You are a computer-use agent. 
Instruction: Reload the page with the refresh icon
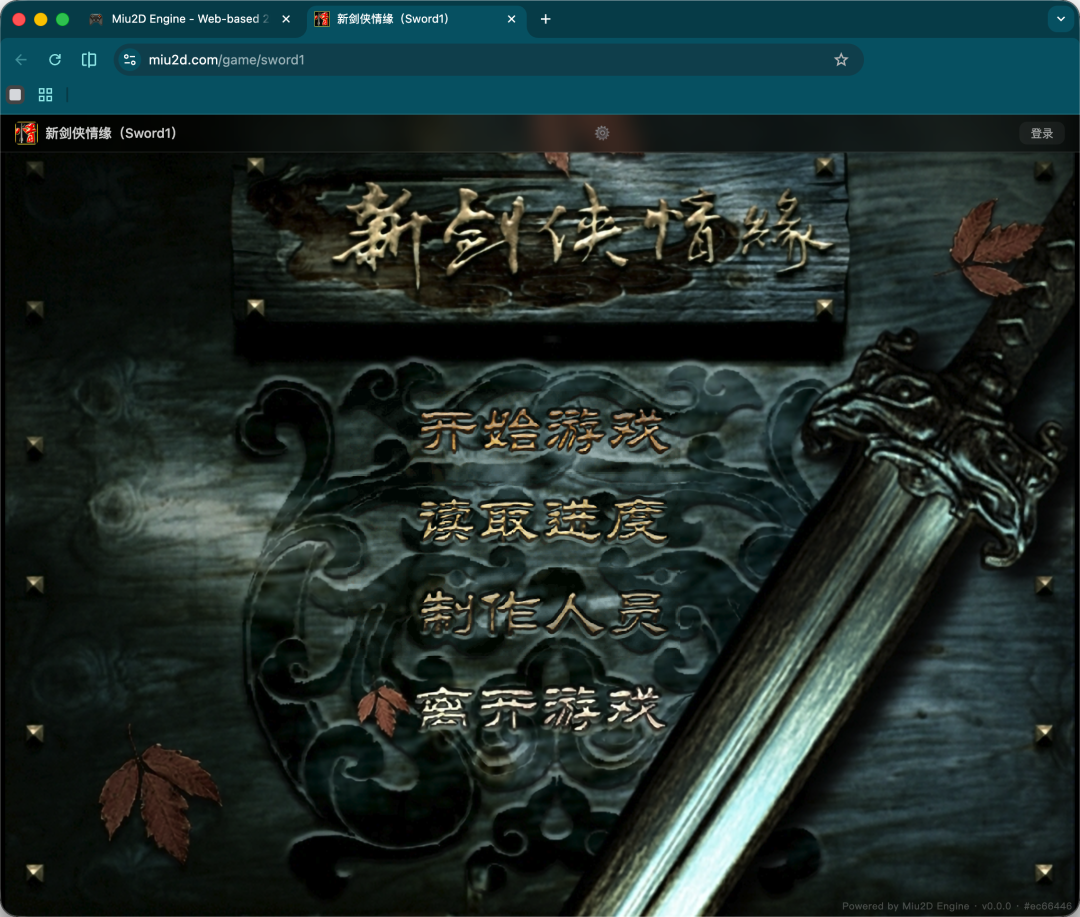54,59
